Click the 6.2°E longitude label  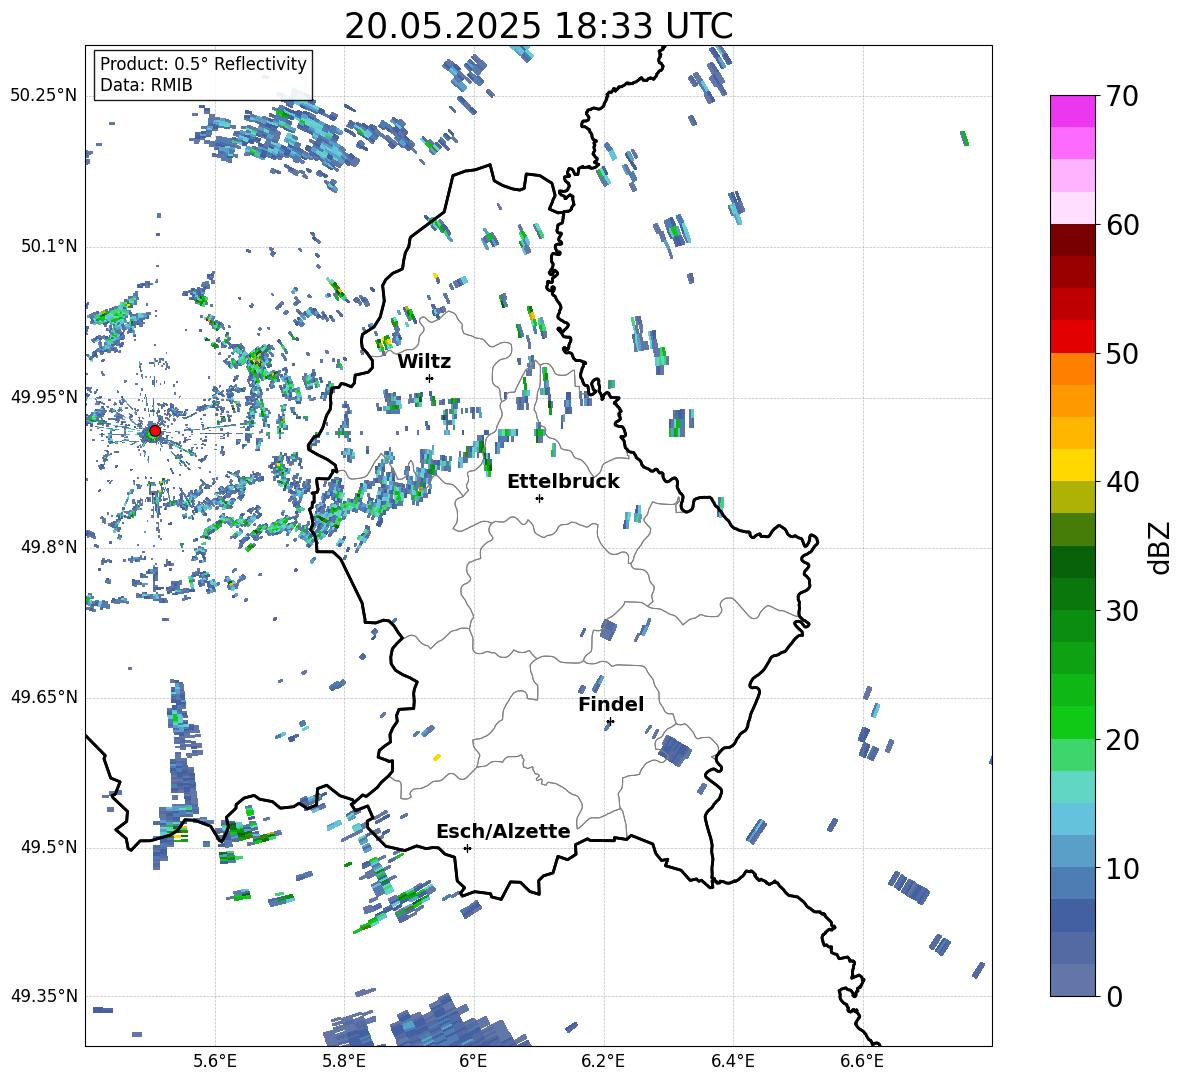click(603, 1061)
